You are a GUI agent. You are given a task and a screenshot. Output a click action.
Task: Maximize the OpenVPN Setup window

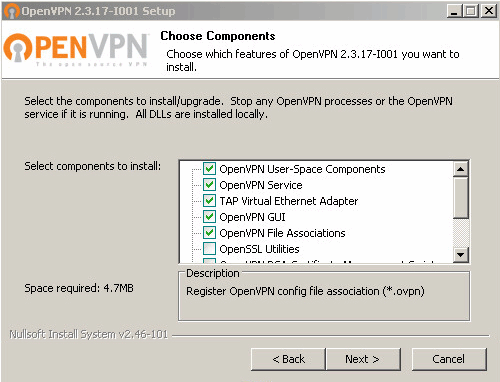[x=471, y=11]
